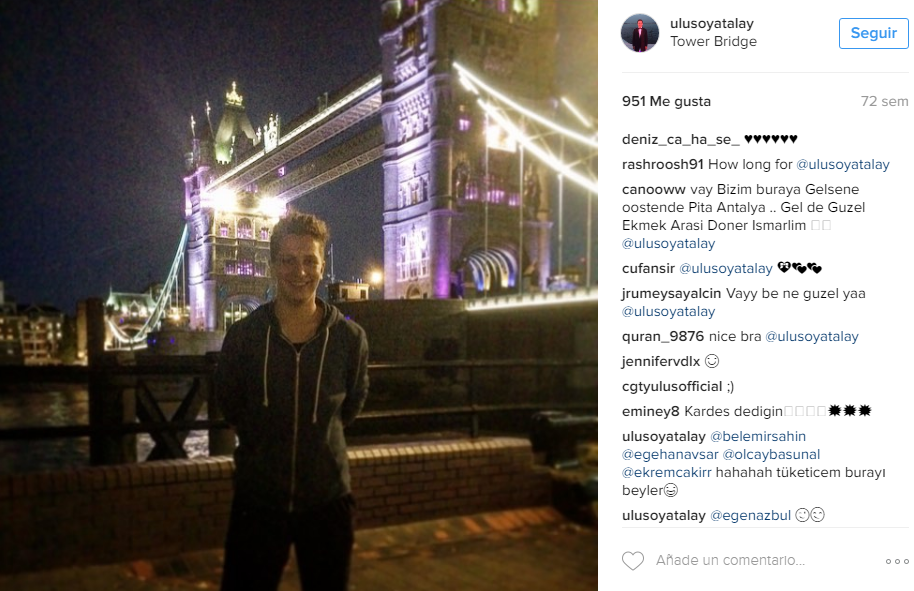Click the Tower Bridge night photo
The width and height of the screenshot is (914, 591).
coord(298,296)
